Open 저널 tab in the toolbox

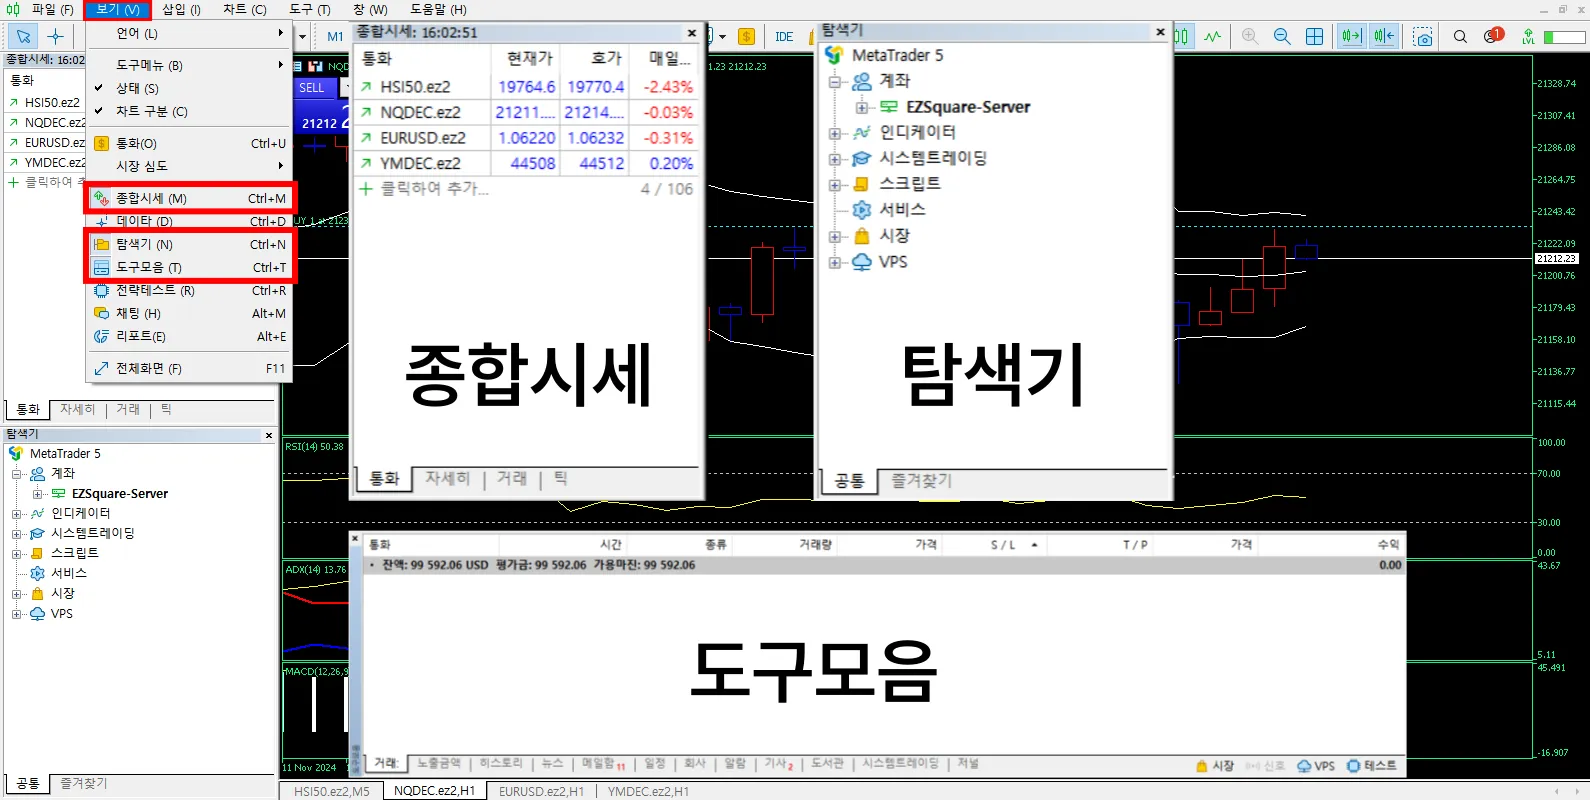coord(967,763)
